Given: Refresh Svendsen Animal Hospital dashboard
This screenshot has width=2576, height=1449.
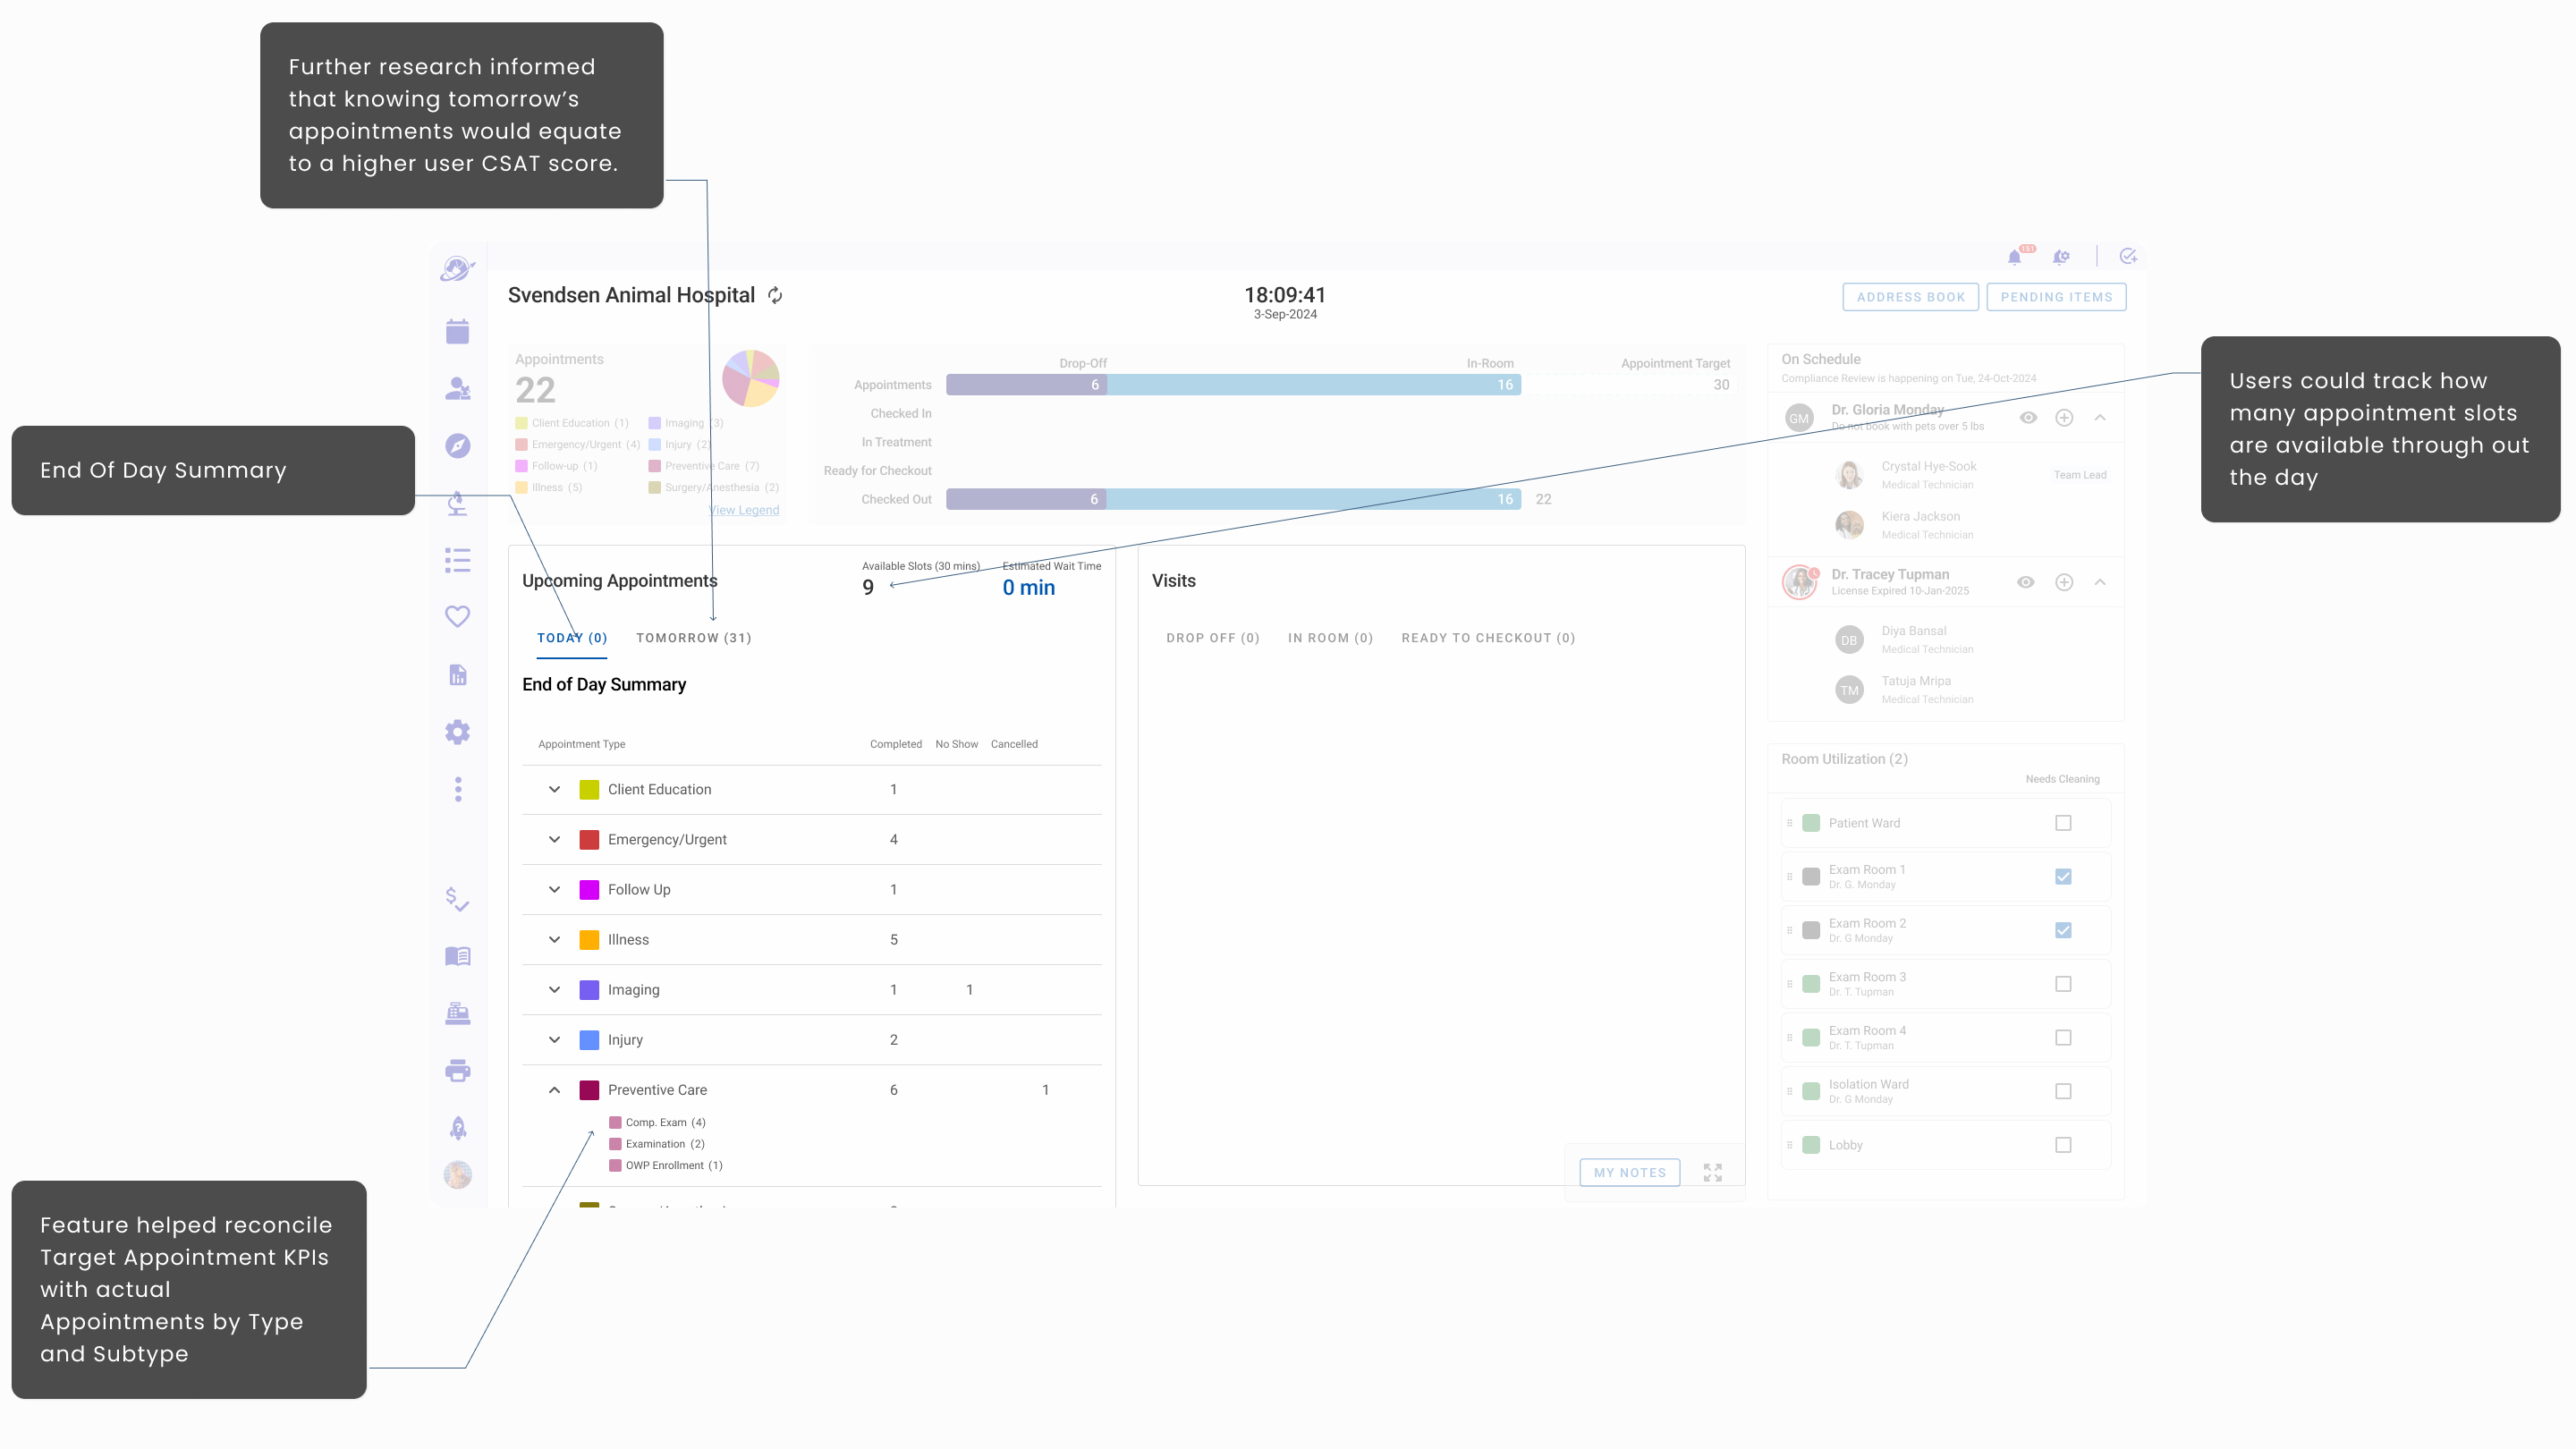Looking at the screenshot, I should pos(775,295).
